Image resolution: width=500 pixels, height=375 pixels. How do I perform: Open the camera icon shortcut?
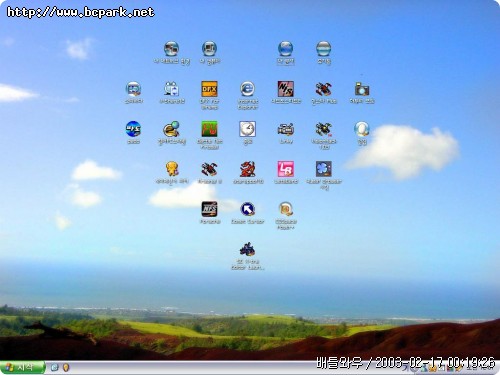(x=362, y=89)
